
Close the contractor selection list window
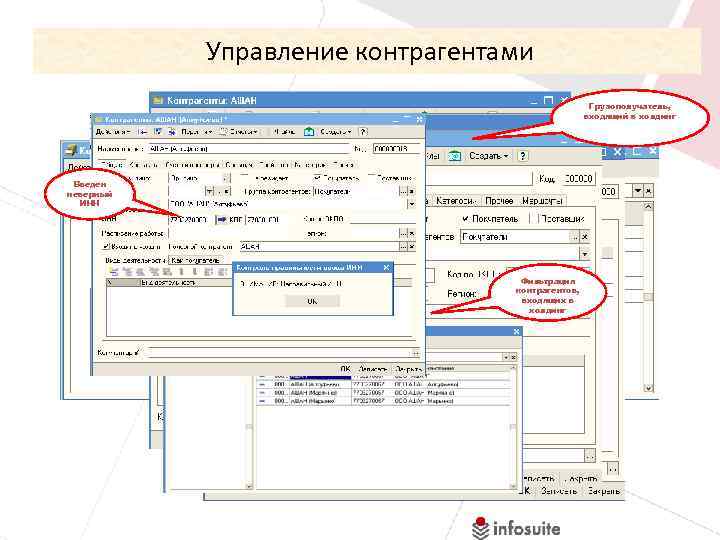click(517, 331)
